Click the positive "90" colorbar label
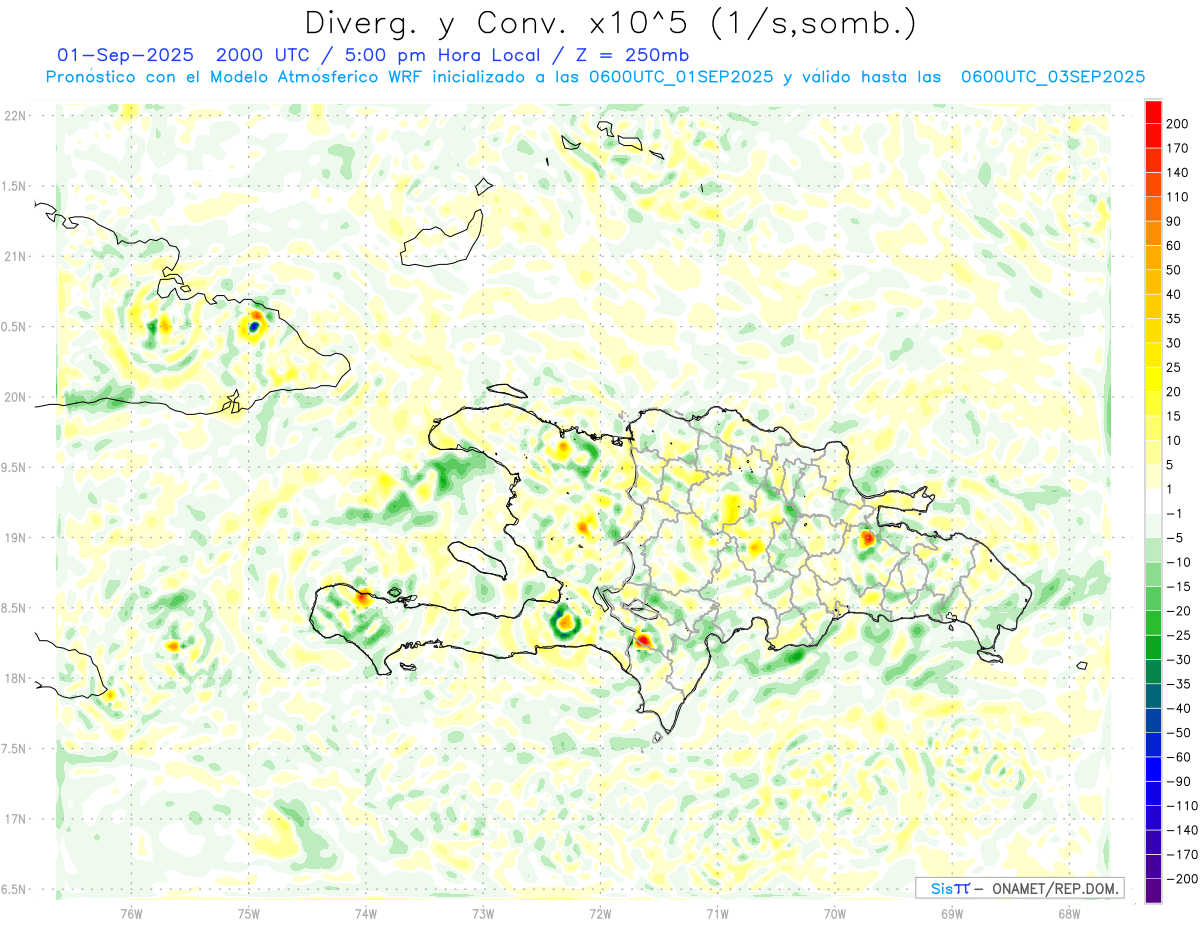1200x927 pixels. tap(1175, 221)
